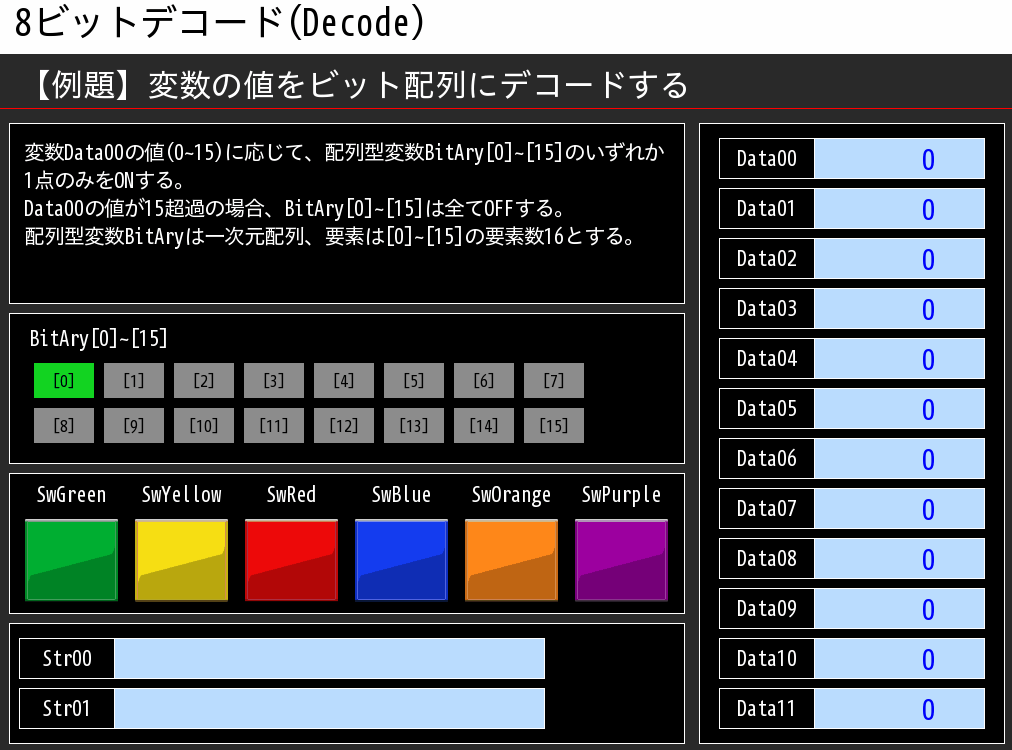Screen dimensions: 1012x750
Task: Click the green pad of SwGreen
Action: (x=71, y=558)
